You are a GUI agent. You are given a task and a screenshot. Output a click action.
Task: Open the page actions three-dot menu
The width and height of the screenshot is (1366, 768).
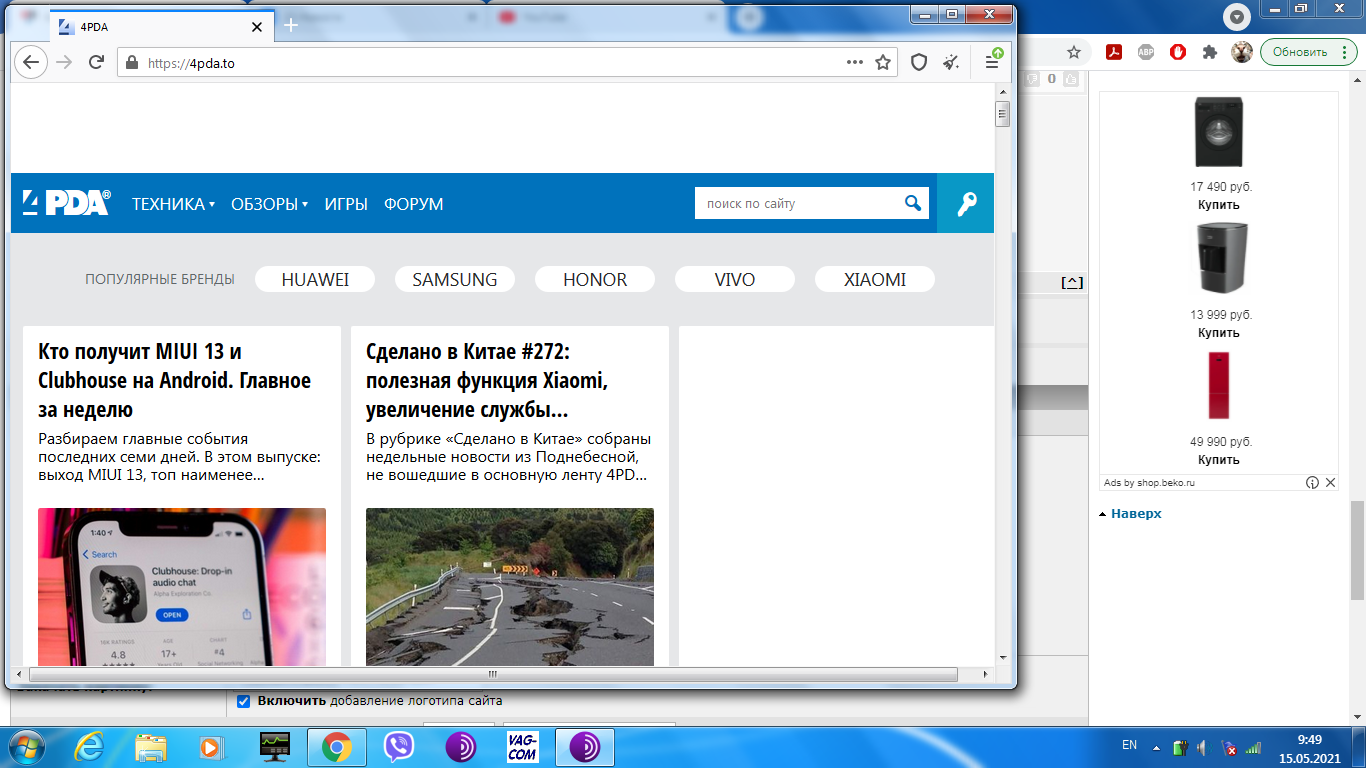(x=855, y=62)
